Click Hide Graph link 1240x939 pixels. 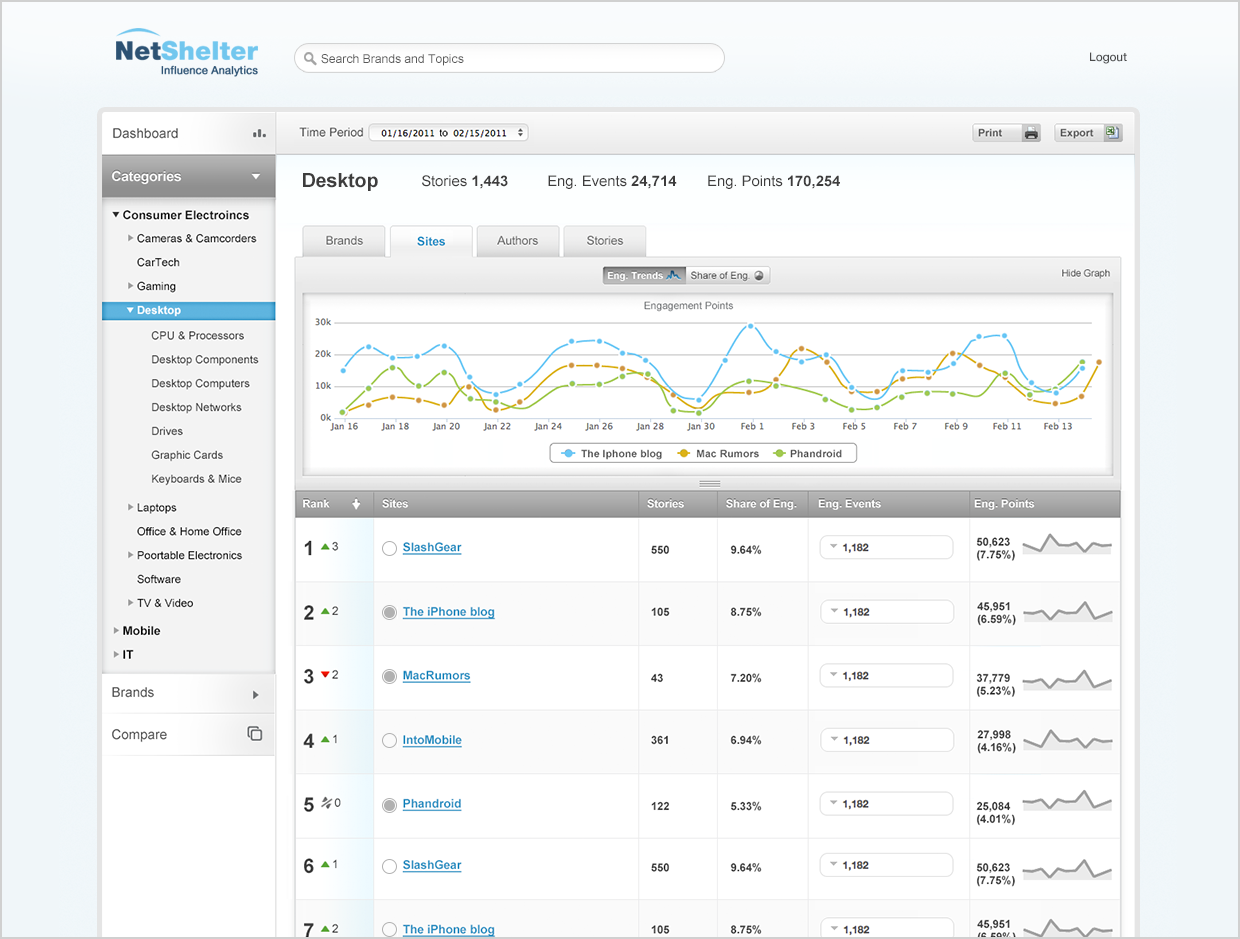[x=1086, y=273]
